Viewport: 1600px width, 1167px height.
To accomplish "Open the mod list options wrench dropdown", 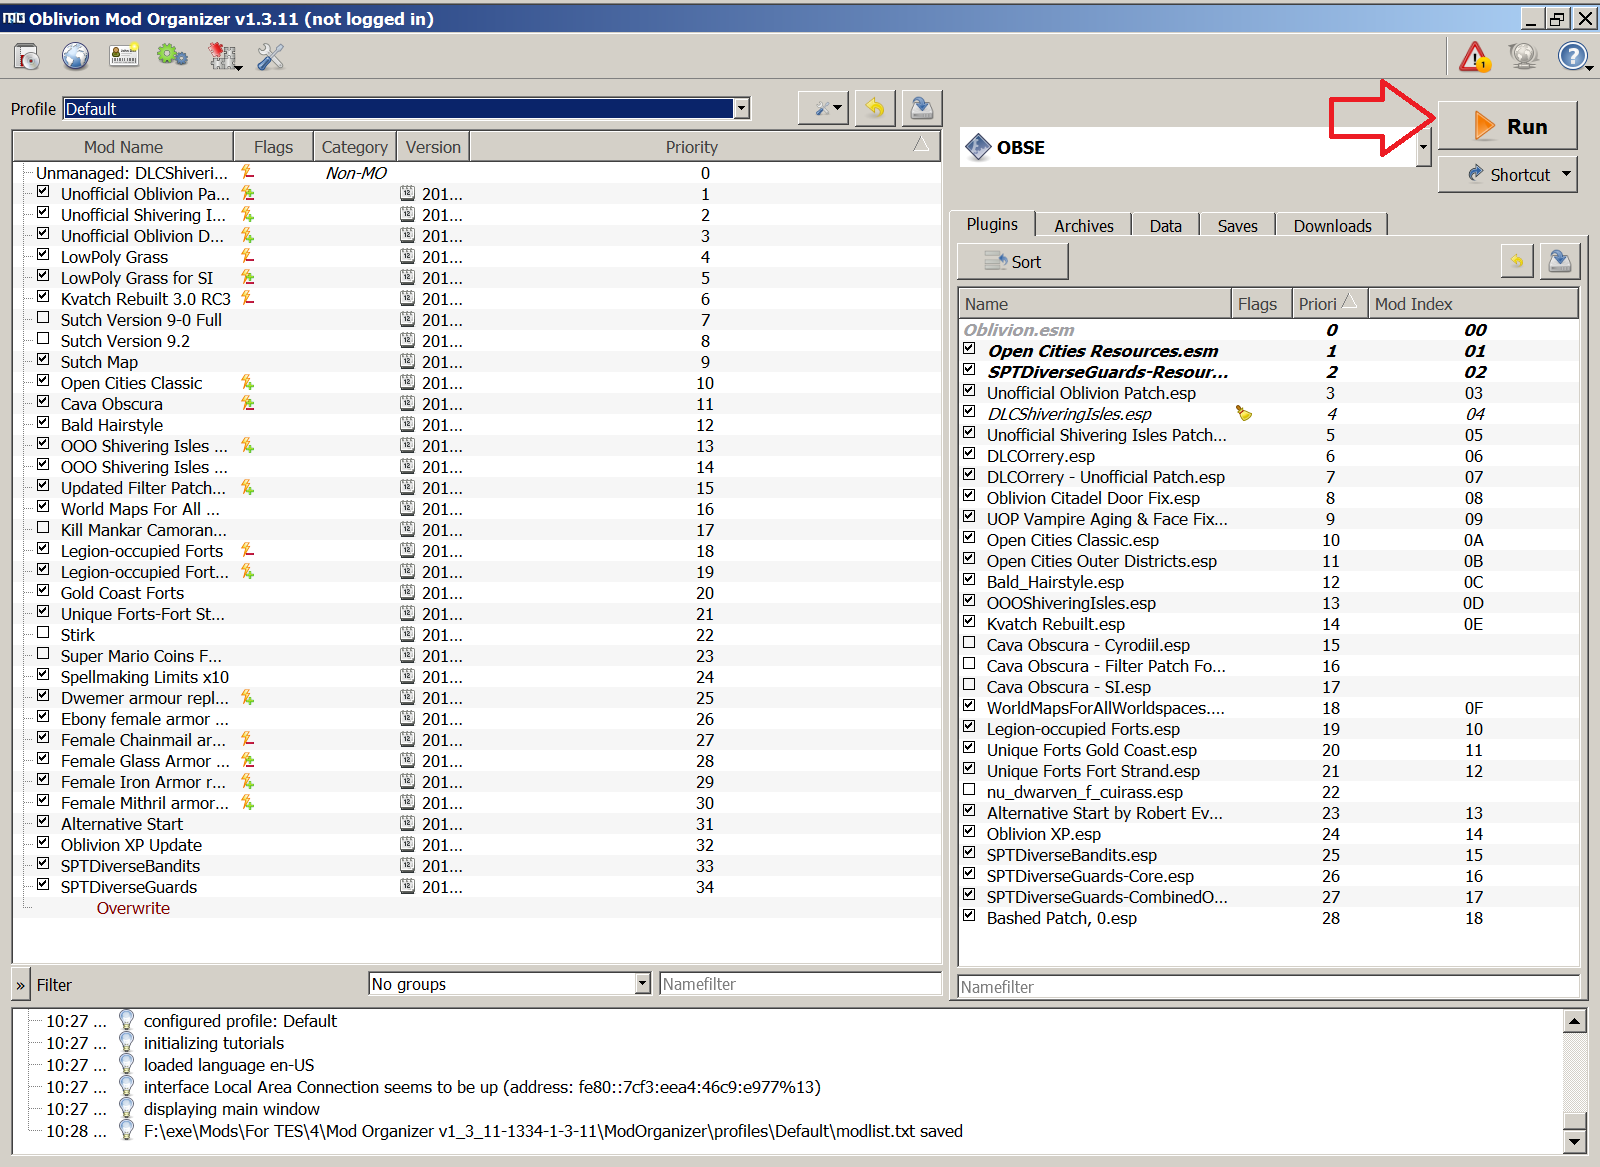I will (x=823, y=108).
